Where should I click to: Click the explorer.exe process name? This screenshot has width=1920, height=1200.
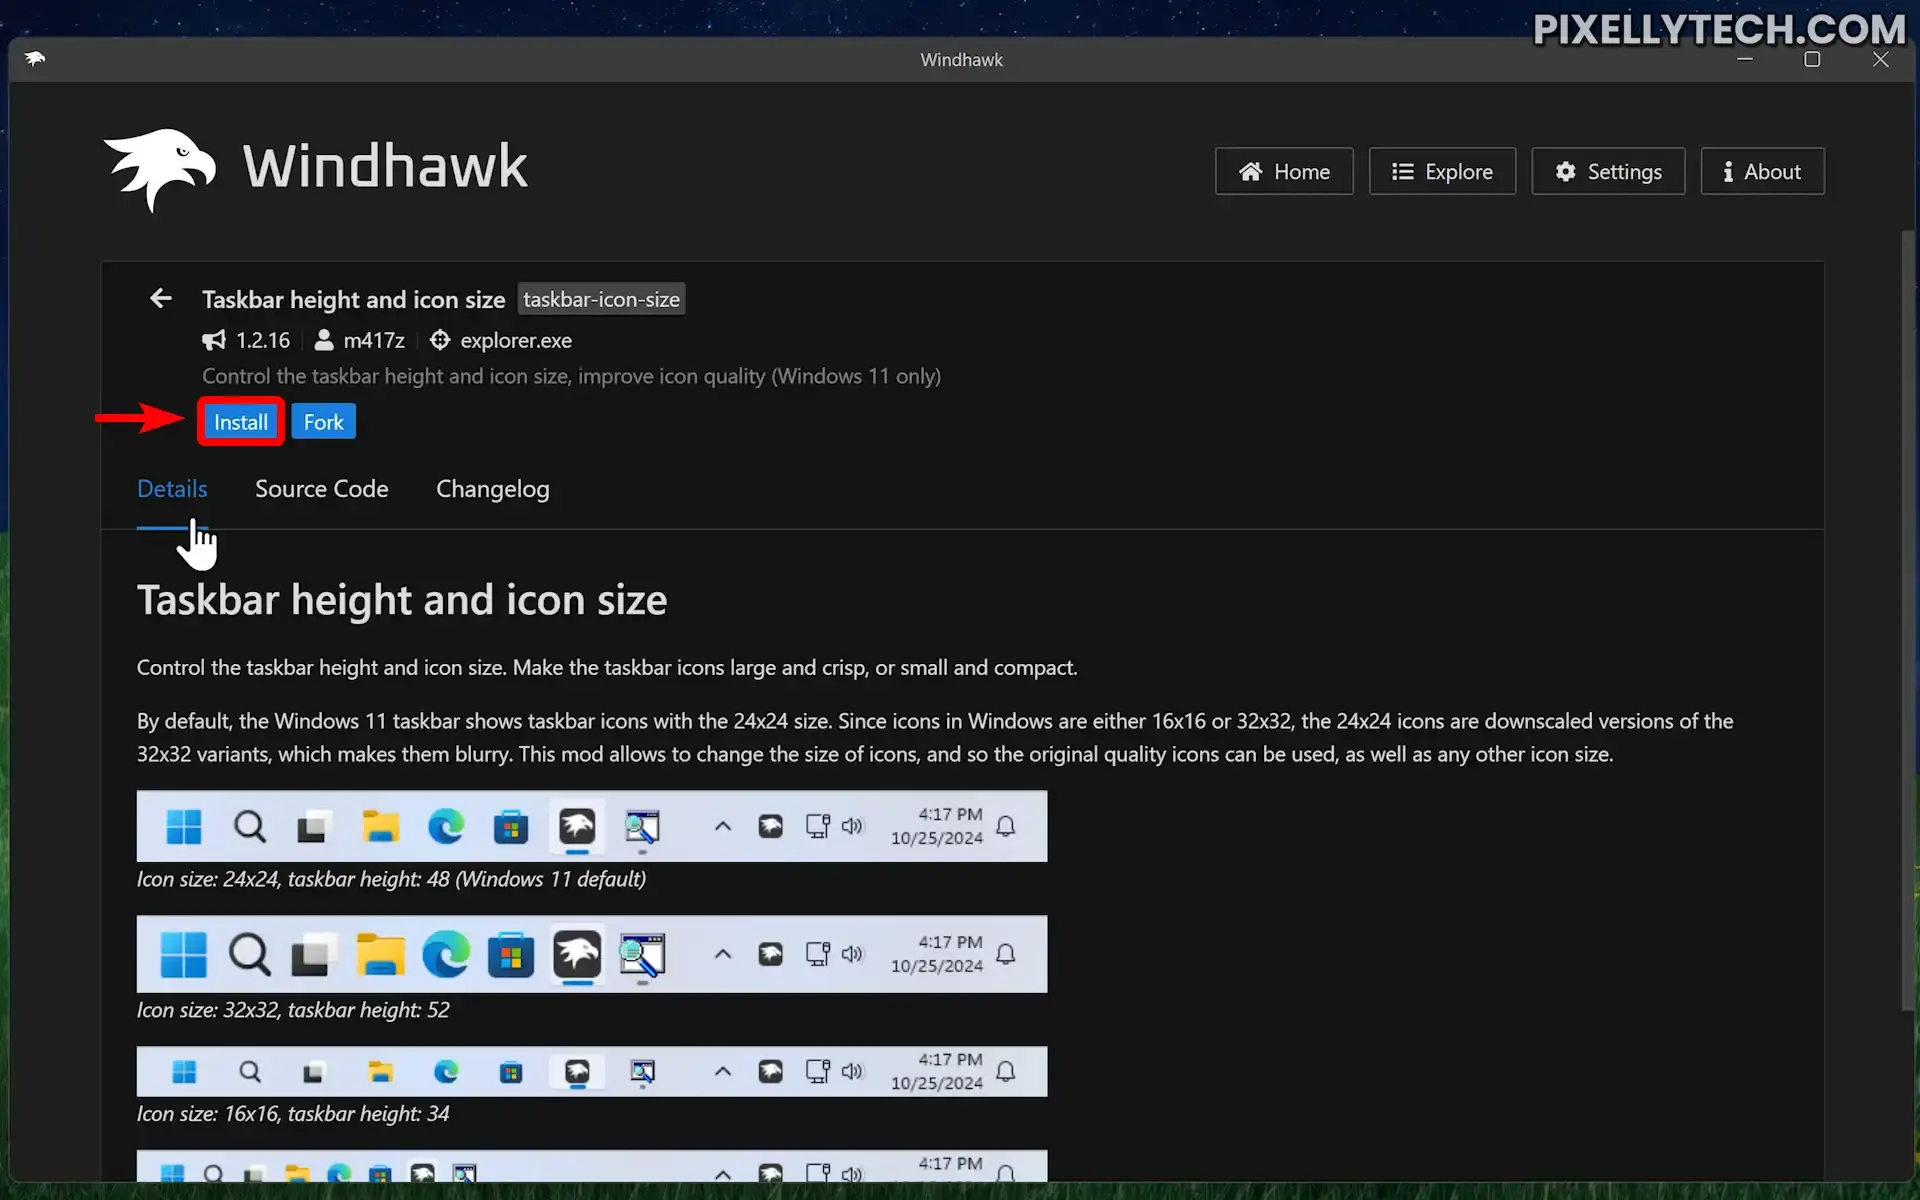click(x=516, y=341)
